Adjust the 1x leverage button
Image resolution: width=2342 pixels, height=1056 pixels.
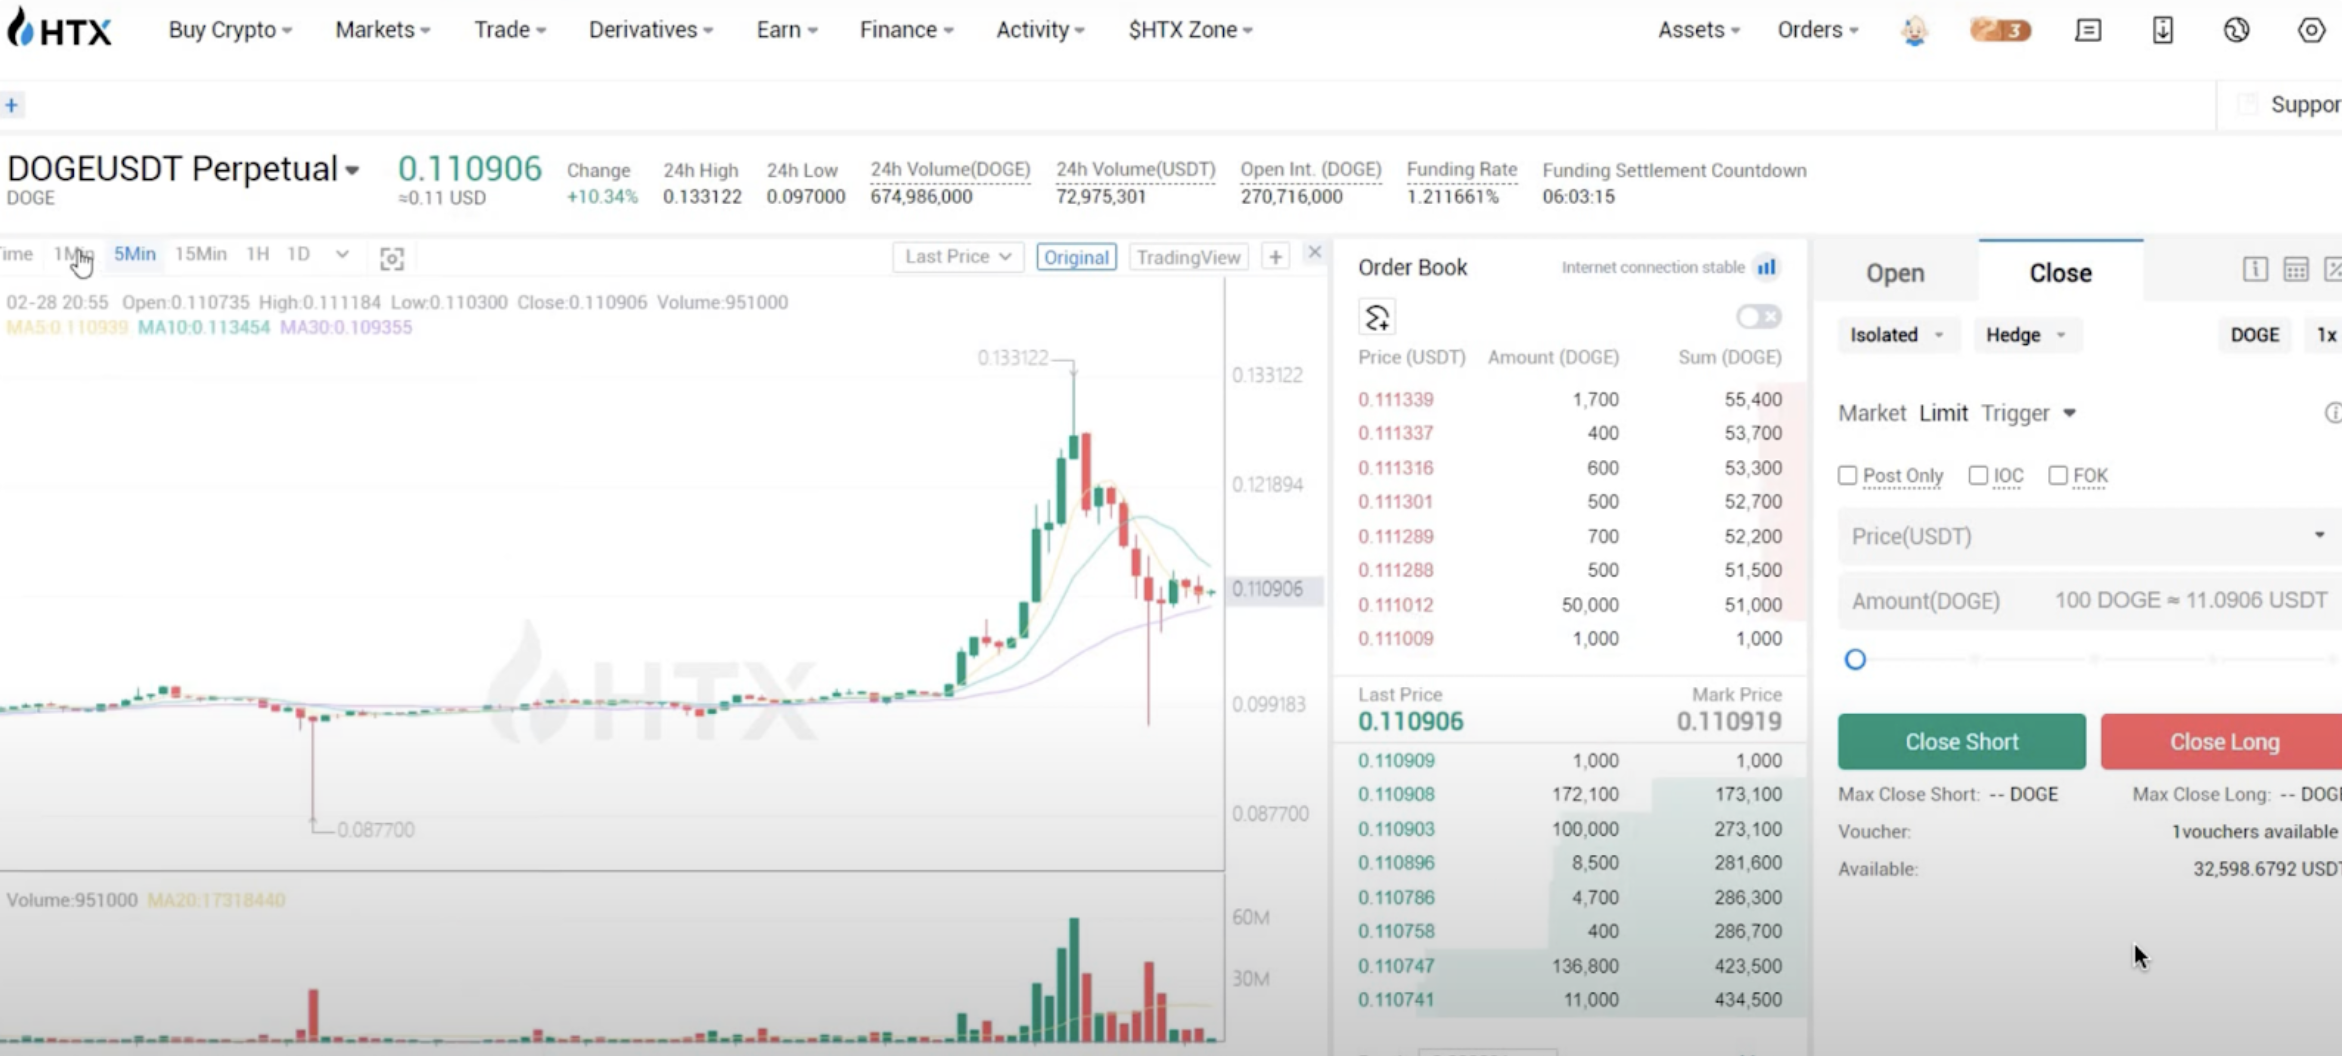click(x=2325, y=335)
